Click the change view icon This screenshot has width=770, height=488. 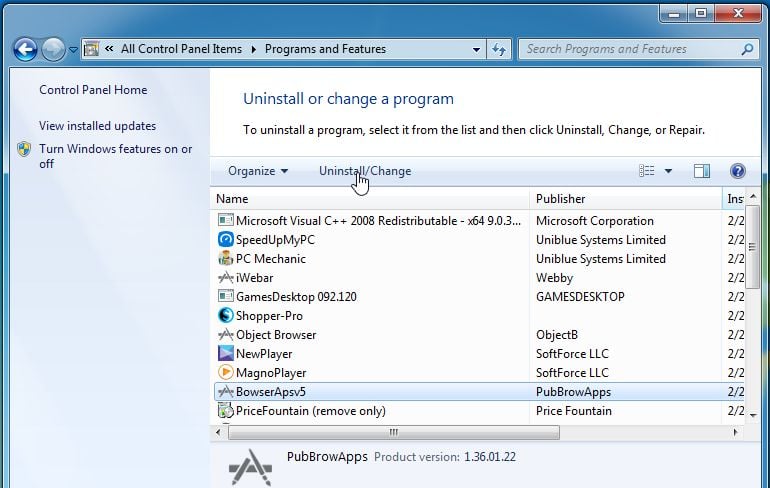point(646,171)
